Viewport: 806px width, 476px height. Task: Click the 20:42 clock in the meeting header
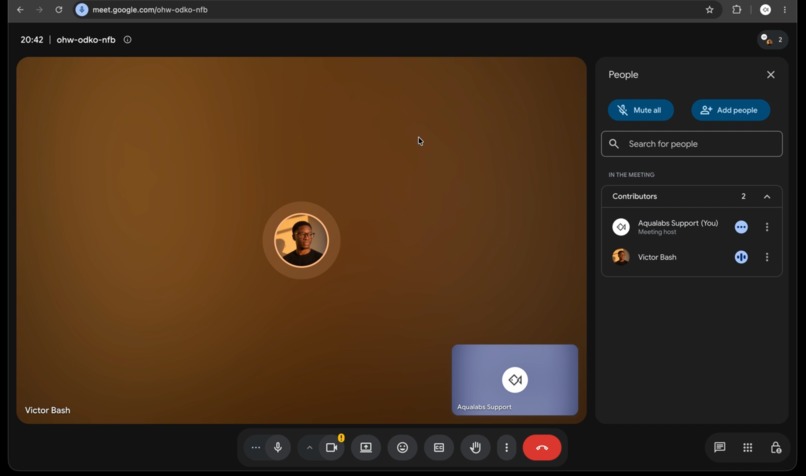32,40
